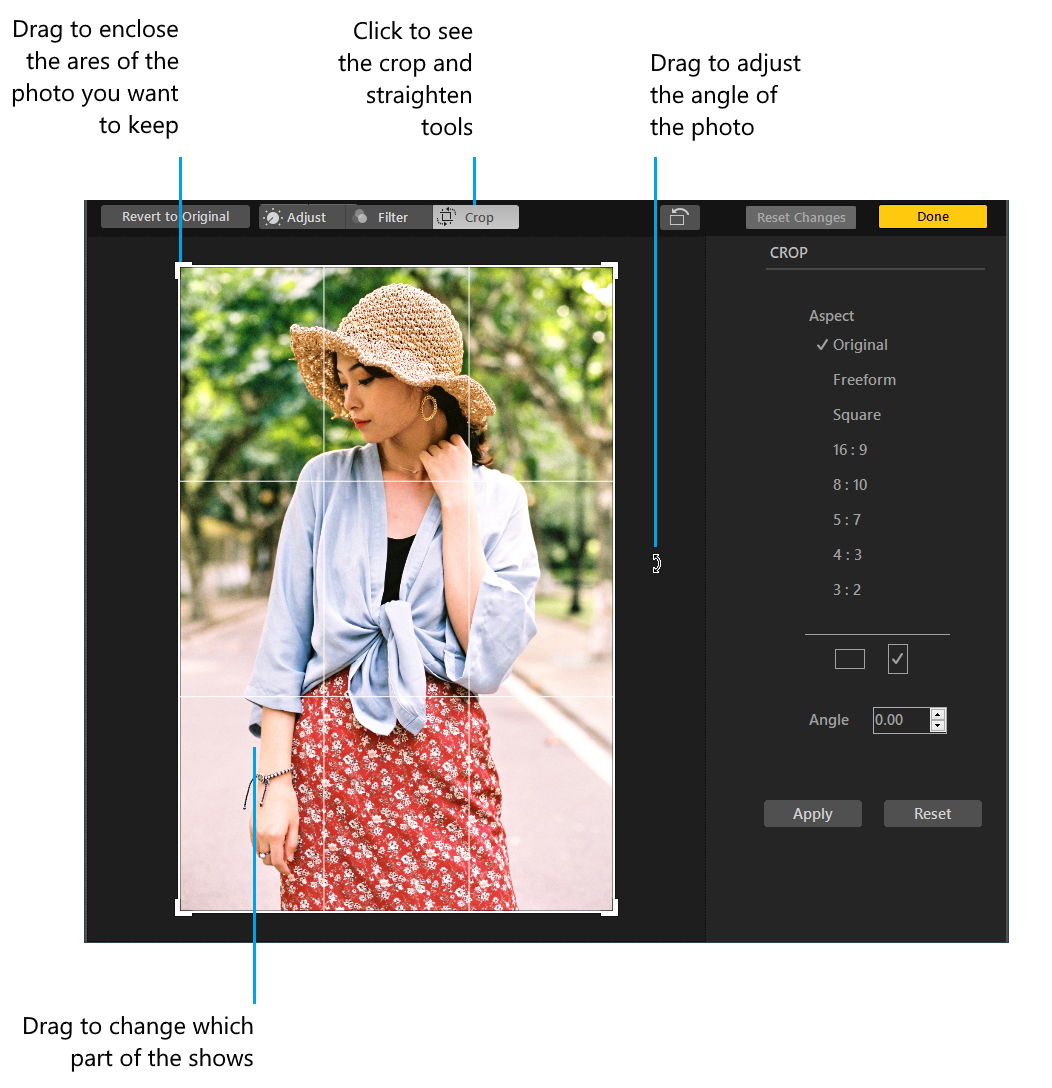Open the Adjust tab

pyautogui.click(x=302, y=217)
